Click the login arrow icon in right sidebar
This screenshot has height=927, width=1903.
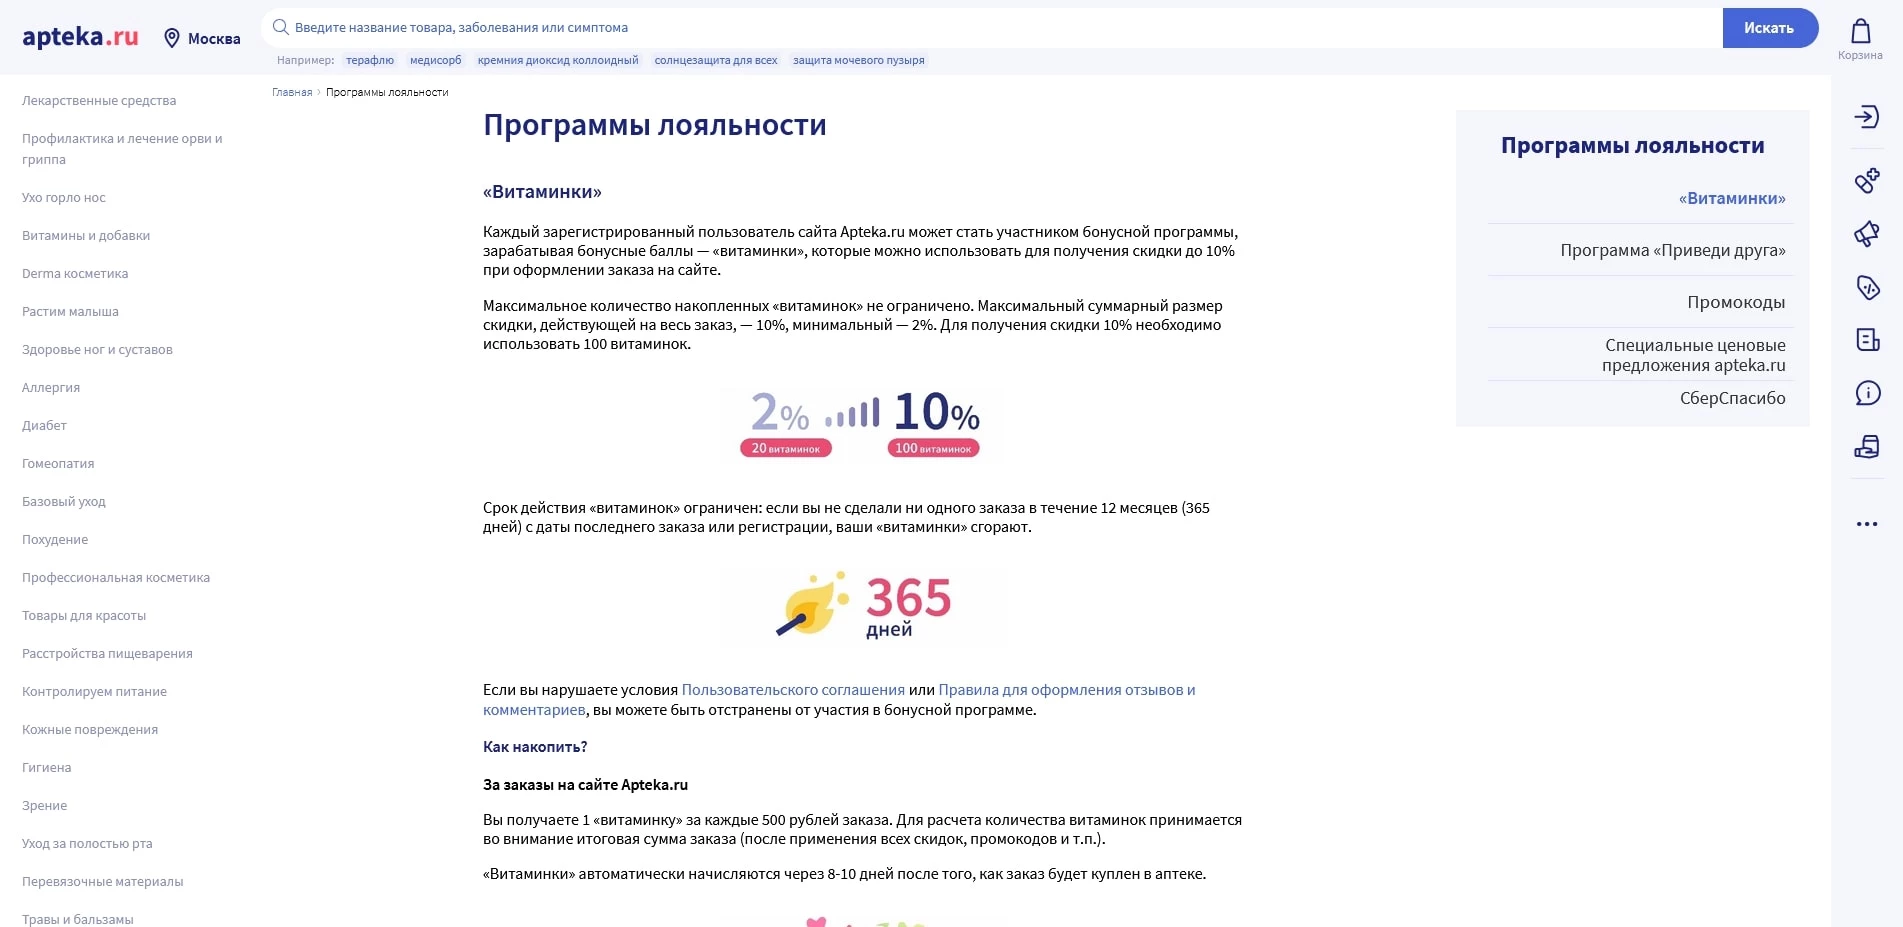click(x=1866, y=117)
